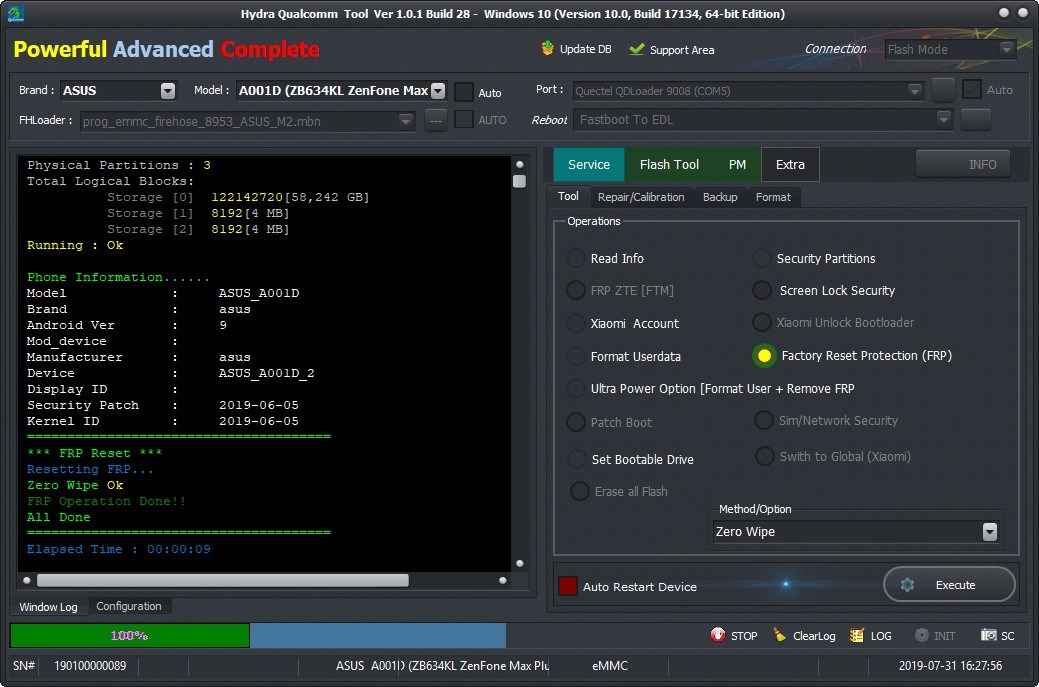1039x687 pixels.
Task: Click the gear icon on Execute button
Action: 907,585
